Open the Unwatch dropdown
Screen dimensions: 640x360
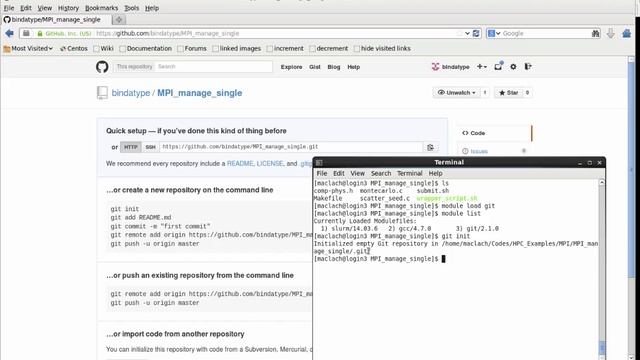click(456, 93)
